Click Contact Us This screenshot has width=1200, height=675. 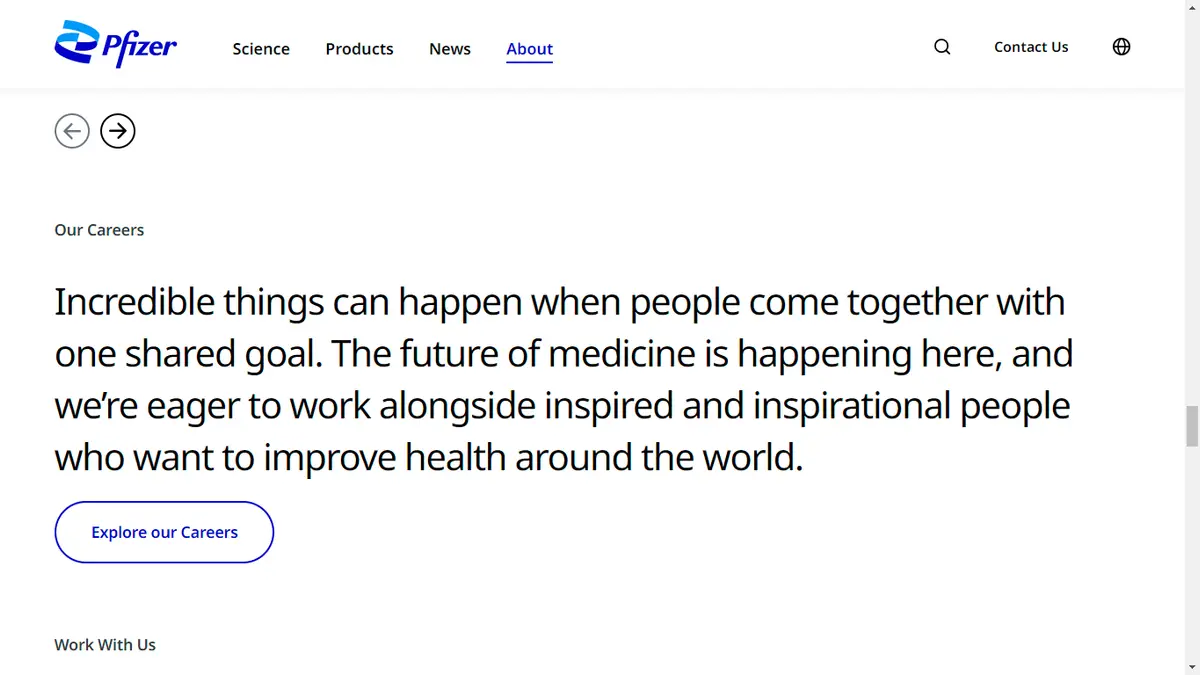click(1031, 47)
